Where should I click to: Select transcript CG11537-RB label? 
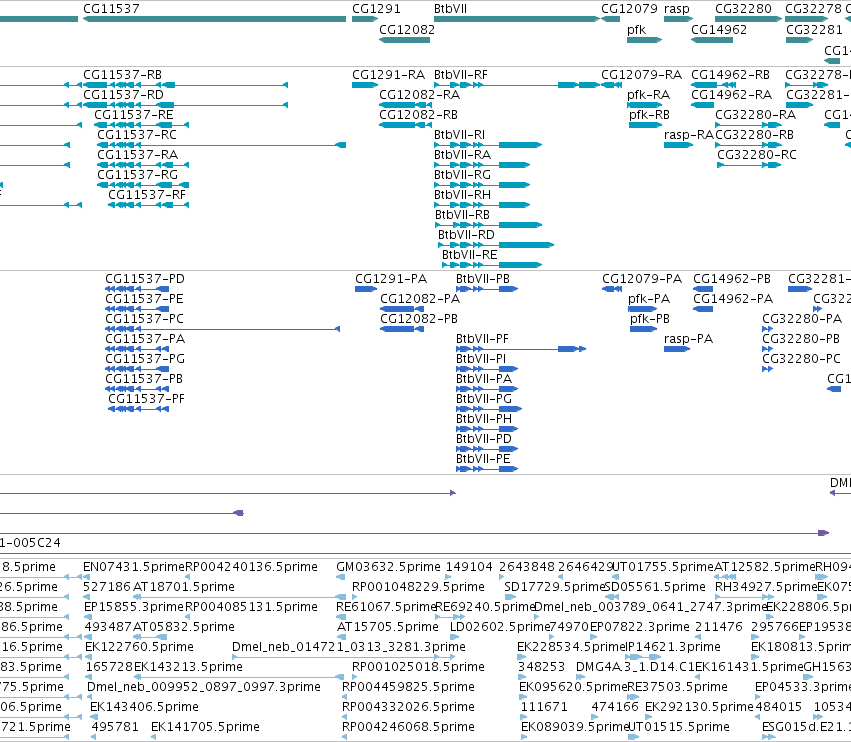(x=122, y=75)
